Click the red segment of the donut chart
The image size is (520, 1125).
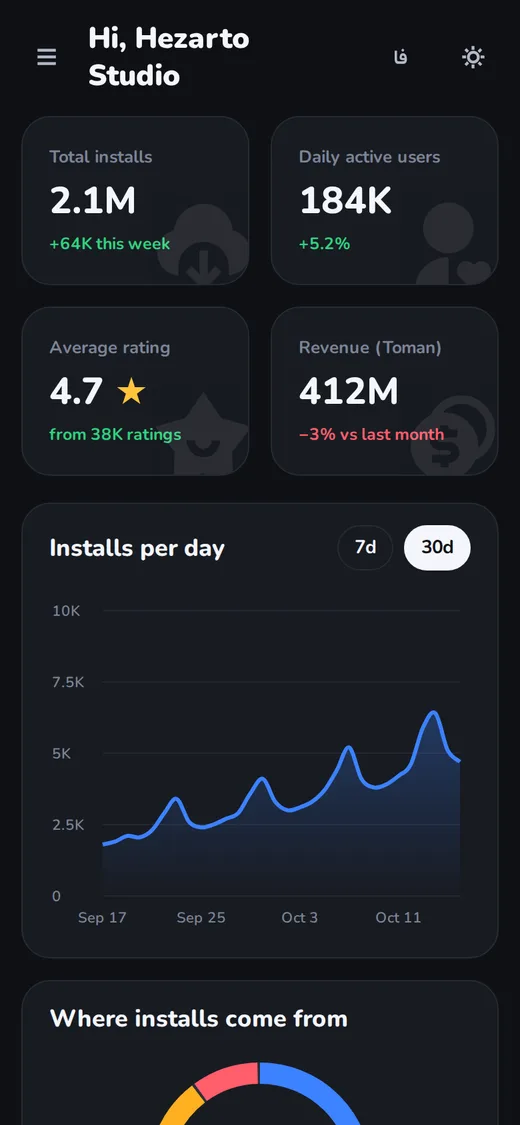228,1079
